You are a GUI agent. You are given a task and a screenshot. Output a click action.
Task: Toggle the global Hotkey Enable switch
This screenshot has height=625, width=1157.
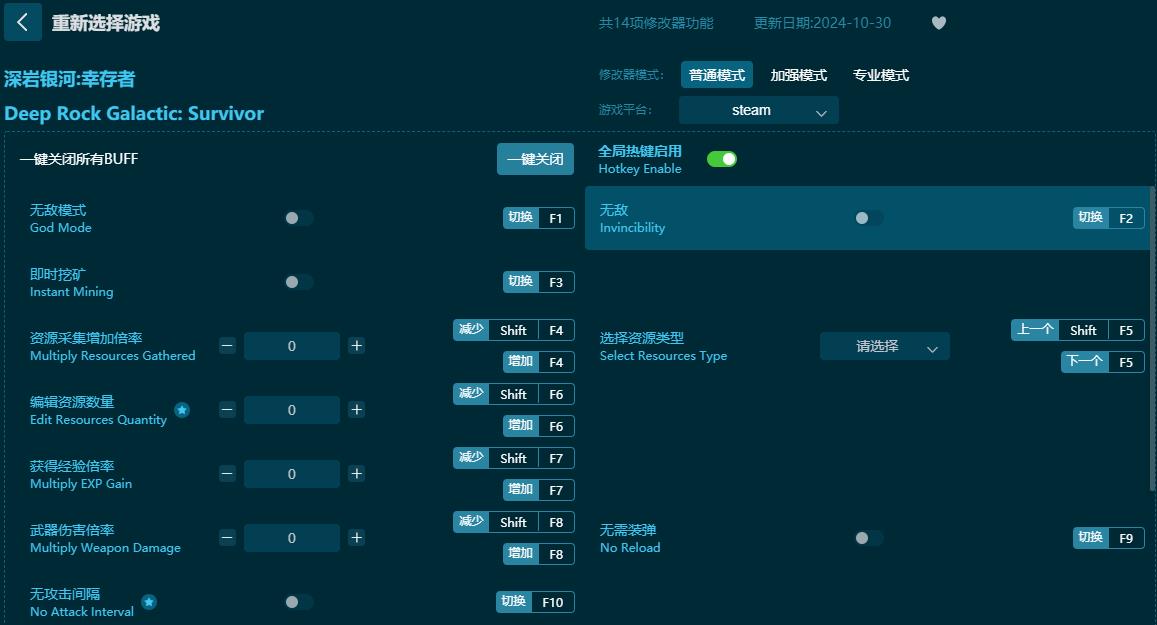(x=722, y=159)
